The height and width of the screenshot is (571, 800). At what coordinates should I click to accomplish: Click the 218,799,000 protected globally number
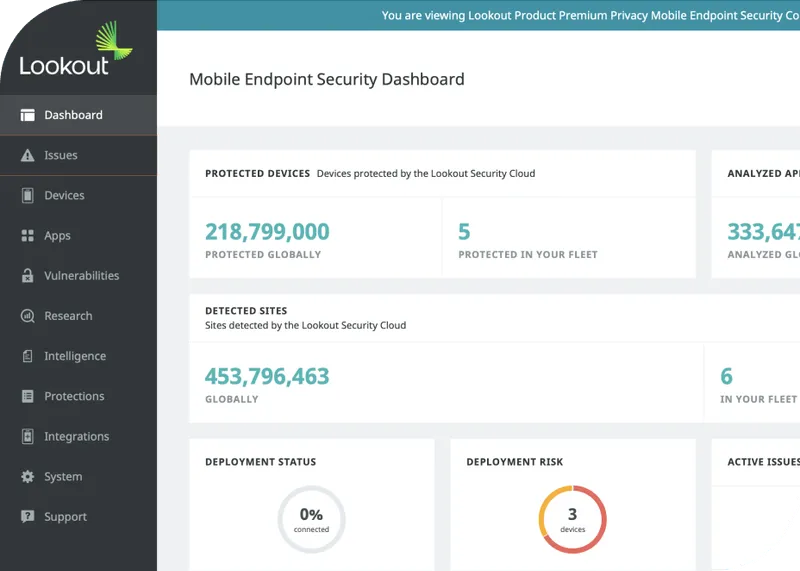tap(267, 232)
